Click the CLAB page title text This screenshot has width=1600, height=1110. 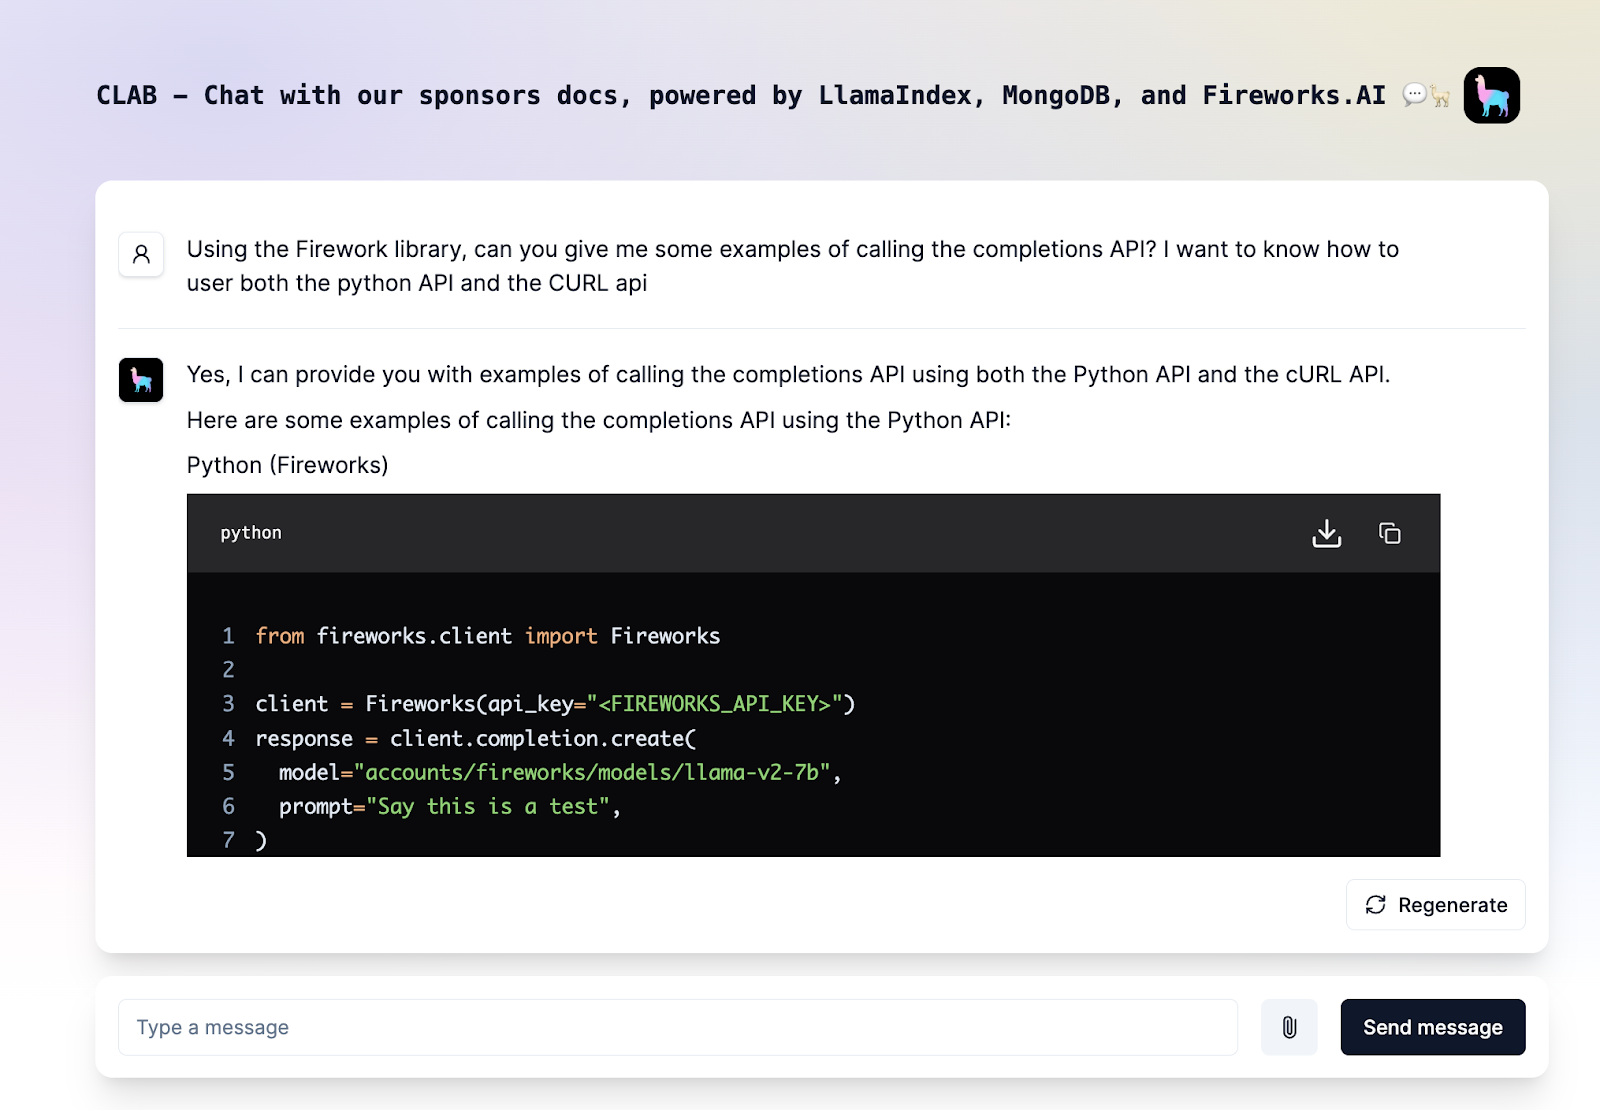coord(741,95)
